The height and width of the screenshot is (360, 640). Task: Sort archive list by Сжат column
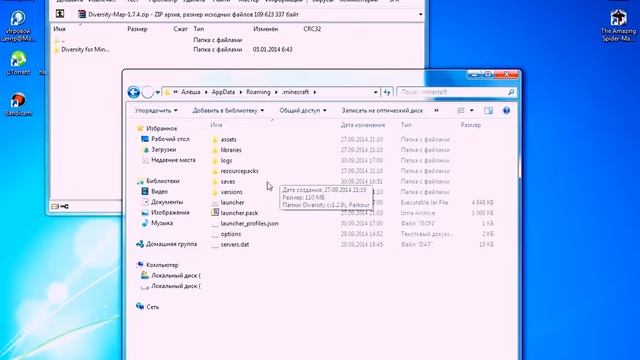click(x=180, y=29)
